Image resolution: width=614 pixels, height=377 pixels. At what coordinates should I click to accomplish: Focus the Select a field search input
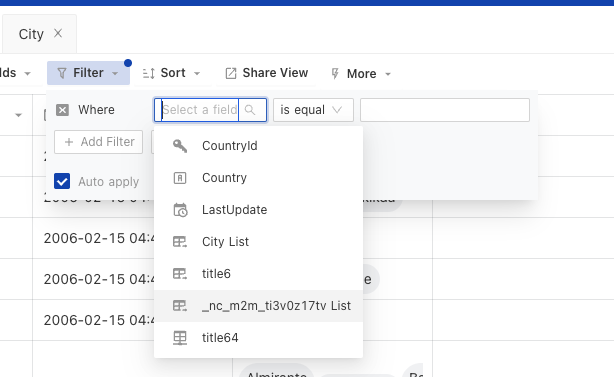point(200,110)
